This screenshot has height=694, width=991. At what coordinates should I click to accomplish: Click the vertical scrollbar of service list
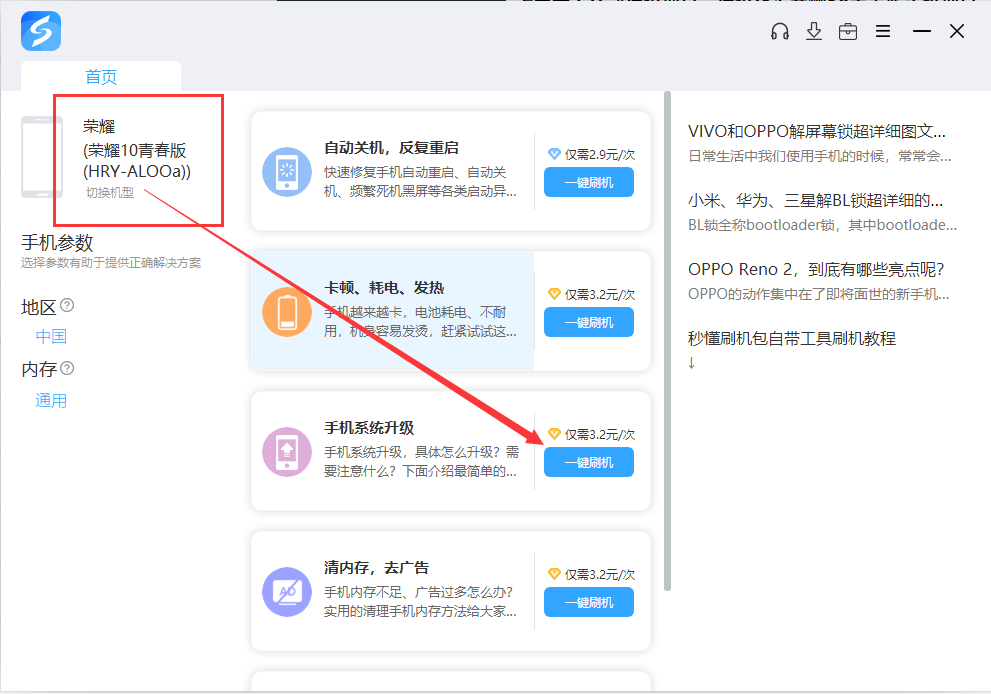click(x=667, y=341)
